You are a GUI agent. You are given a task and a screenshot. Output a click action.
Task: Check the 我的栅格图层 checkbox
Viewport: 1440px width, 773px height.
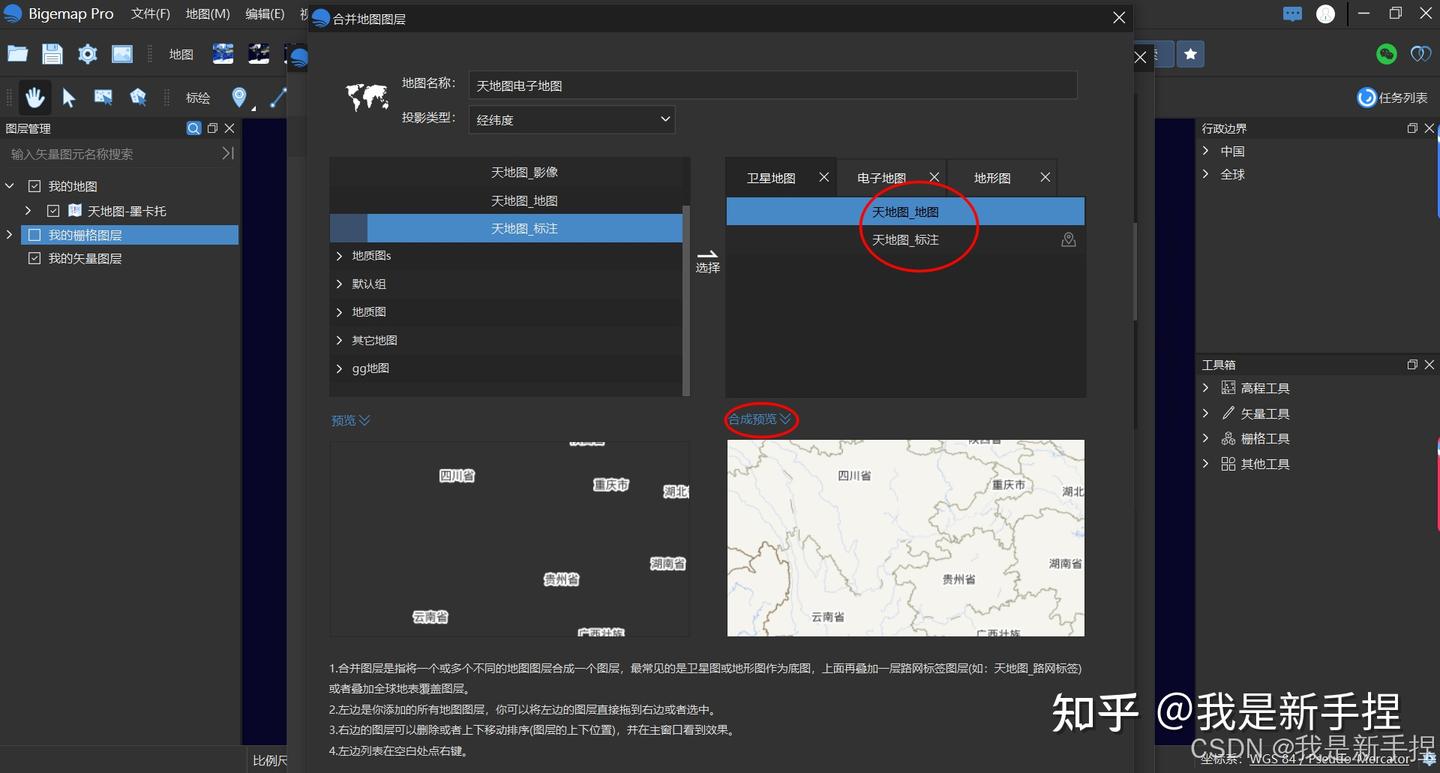(33, 234)
